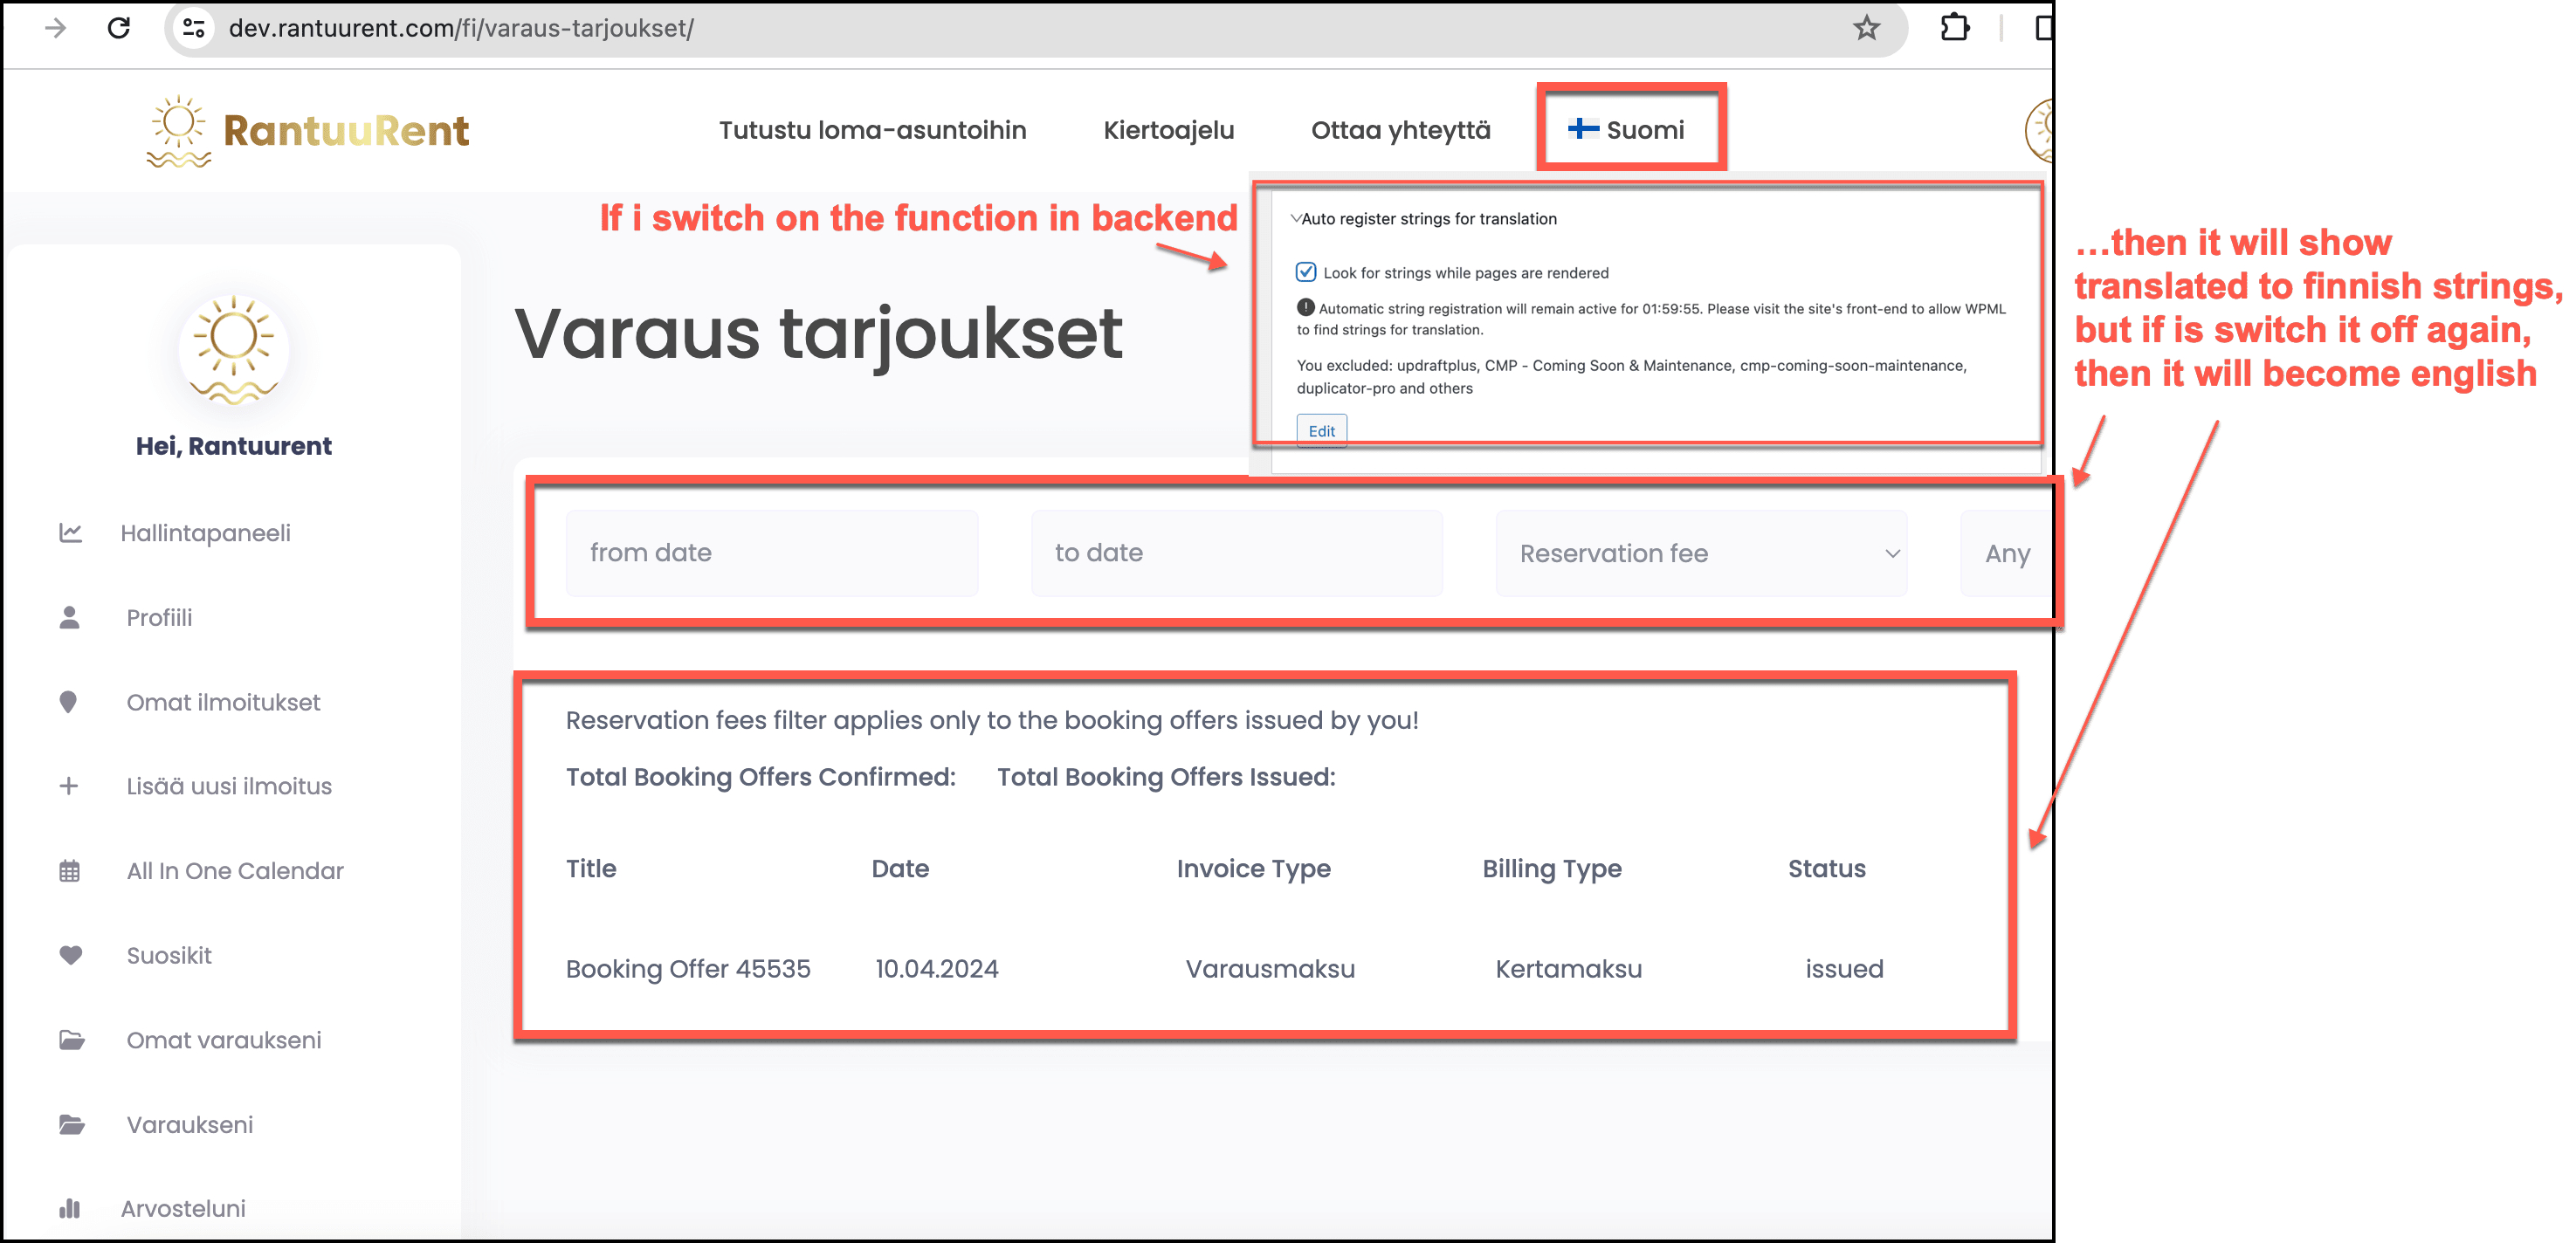This screenshot has height=1243, width=2576.
Task: Click the RantuuRent logo
Action: [x=308, y=131]
